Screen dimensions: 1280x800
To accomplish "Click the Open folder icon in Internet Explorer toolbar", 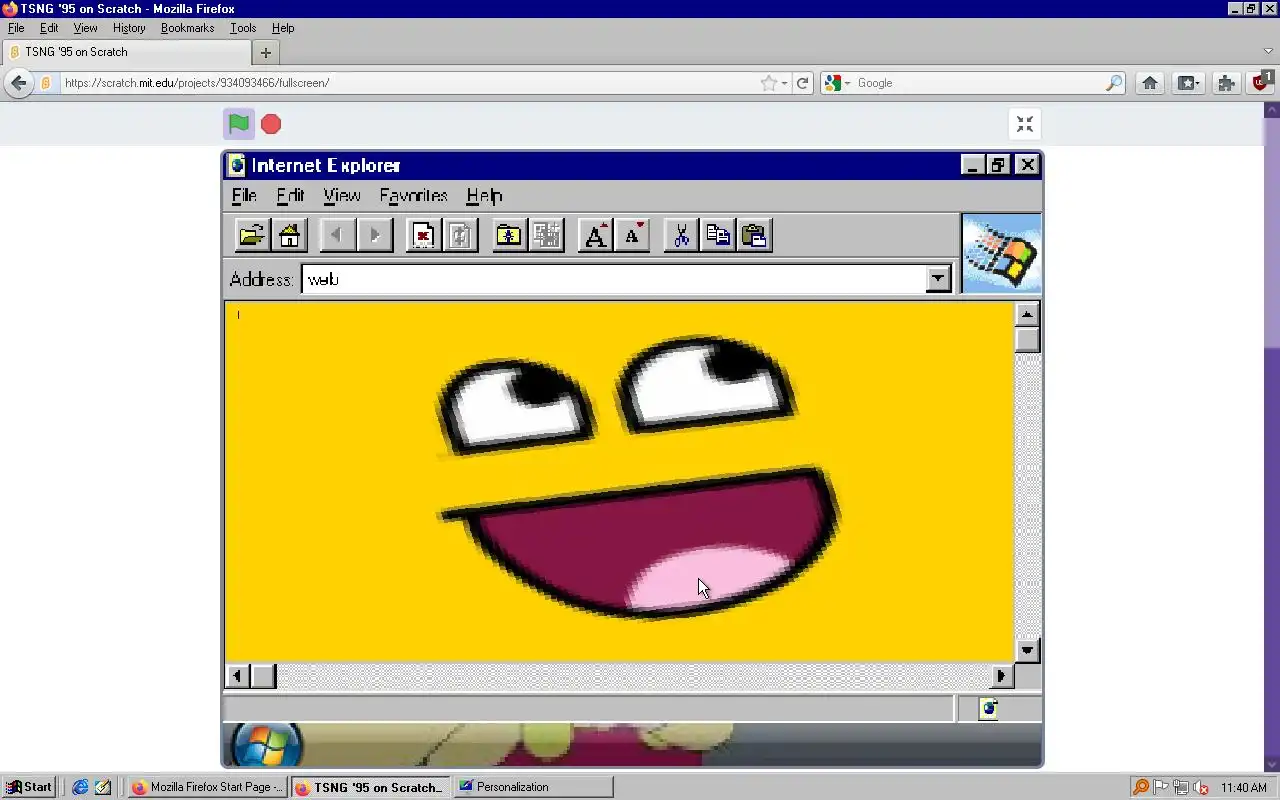I will [251, 235].
